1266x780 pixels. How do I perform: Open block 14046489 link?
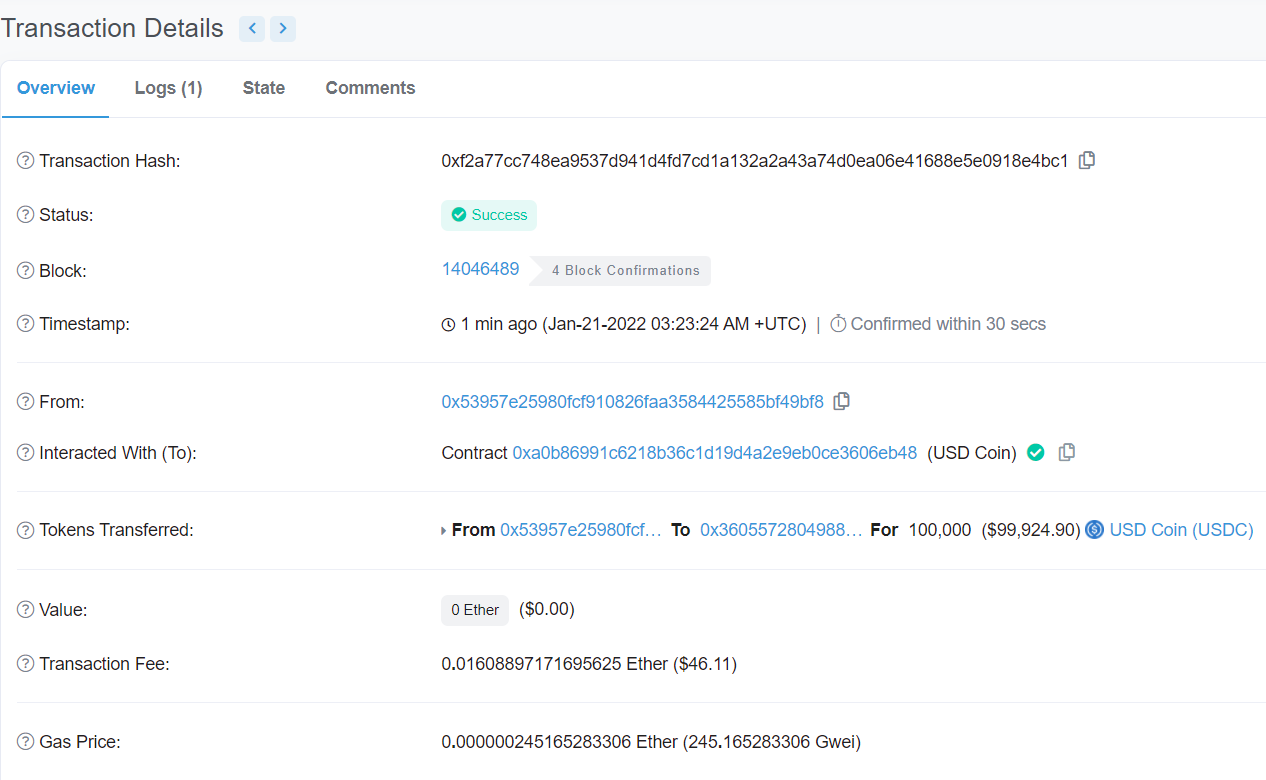[480, 269]
